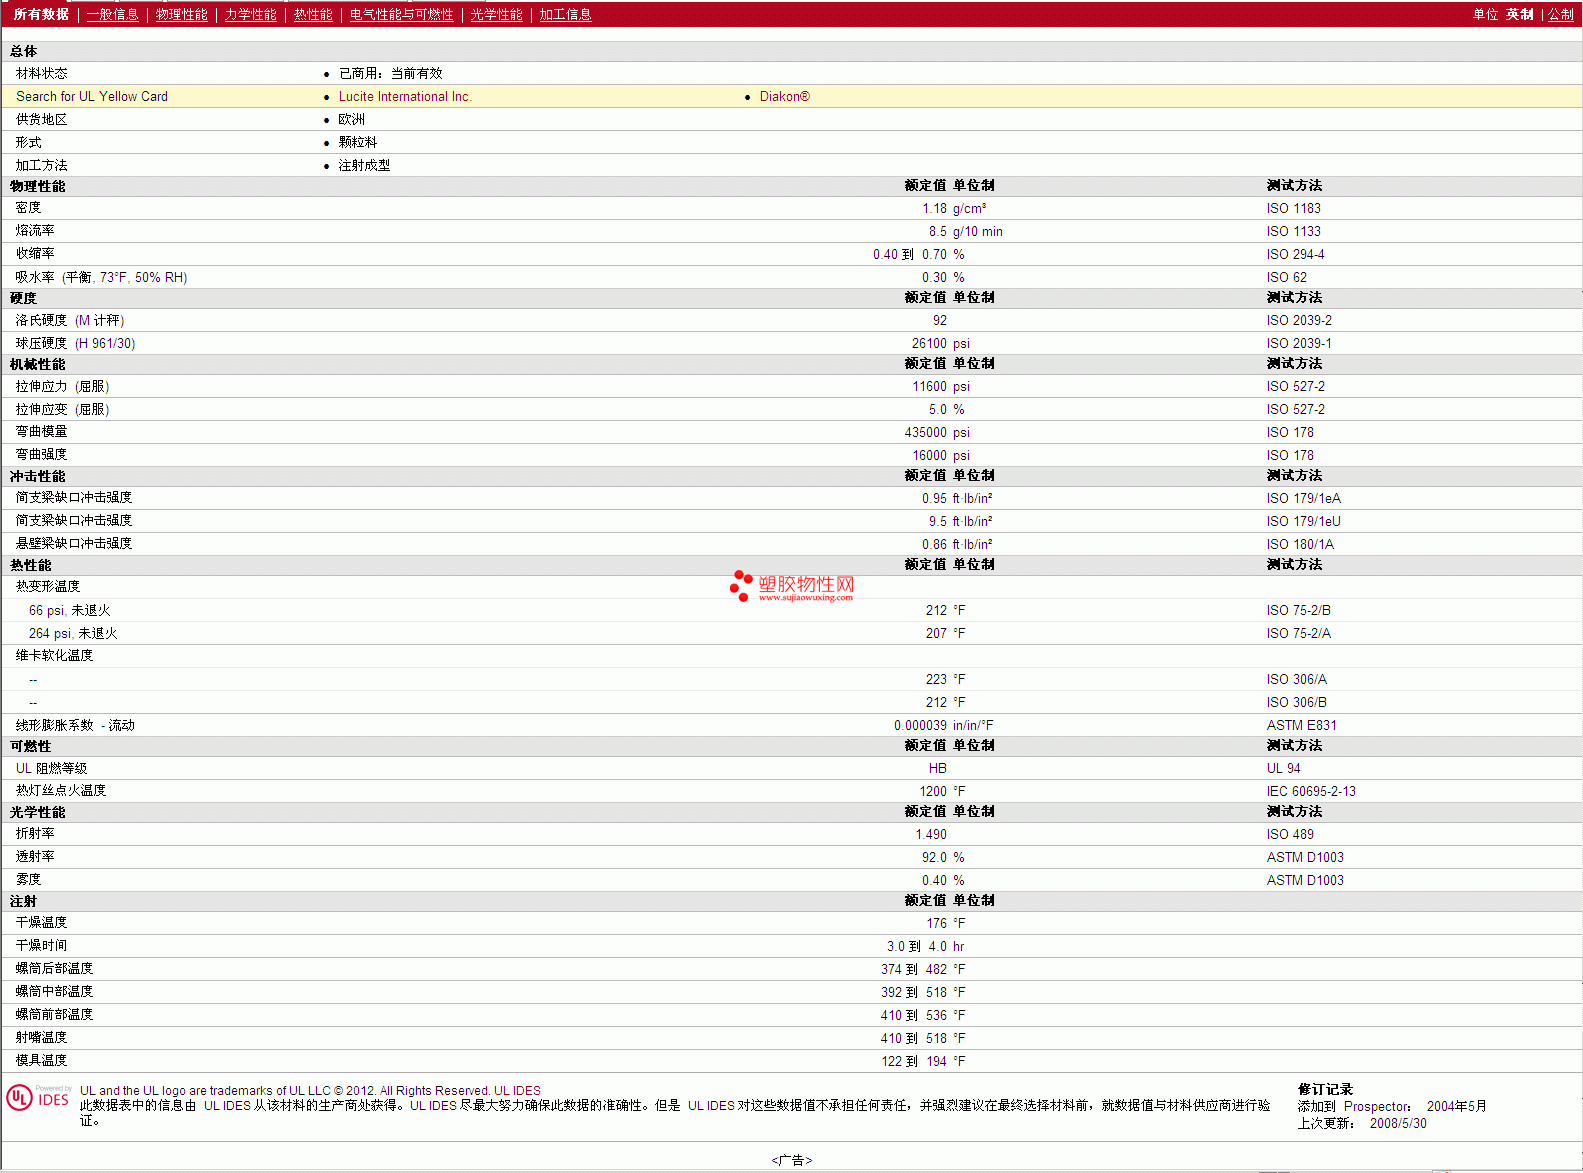Click the 0.000039 expansion value
The image size is (1583, 1173).
(x=920, y=725)
